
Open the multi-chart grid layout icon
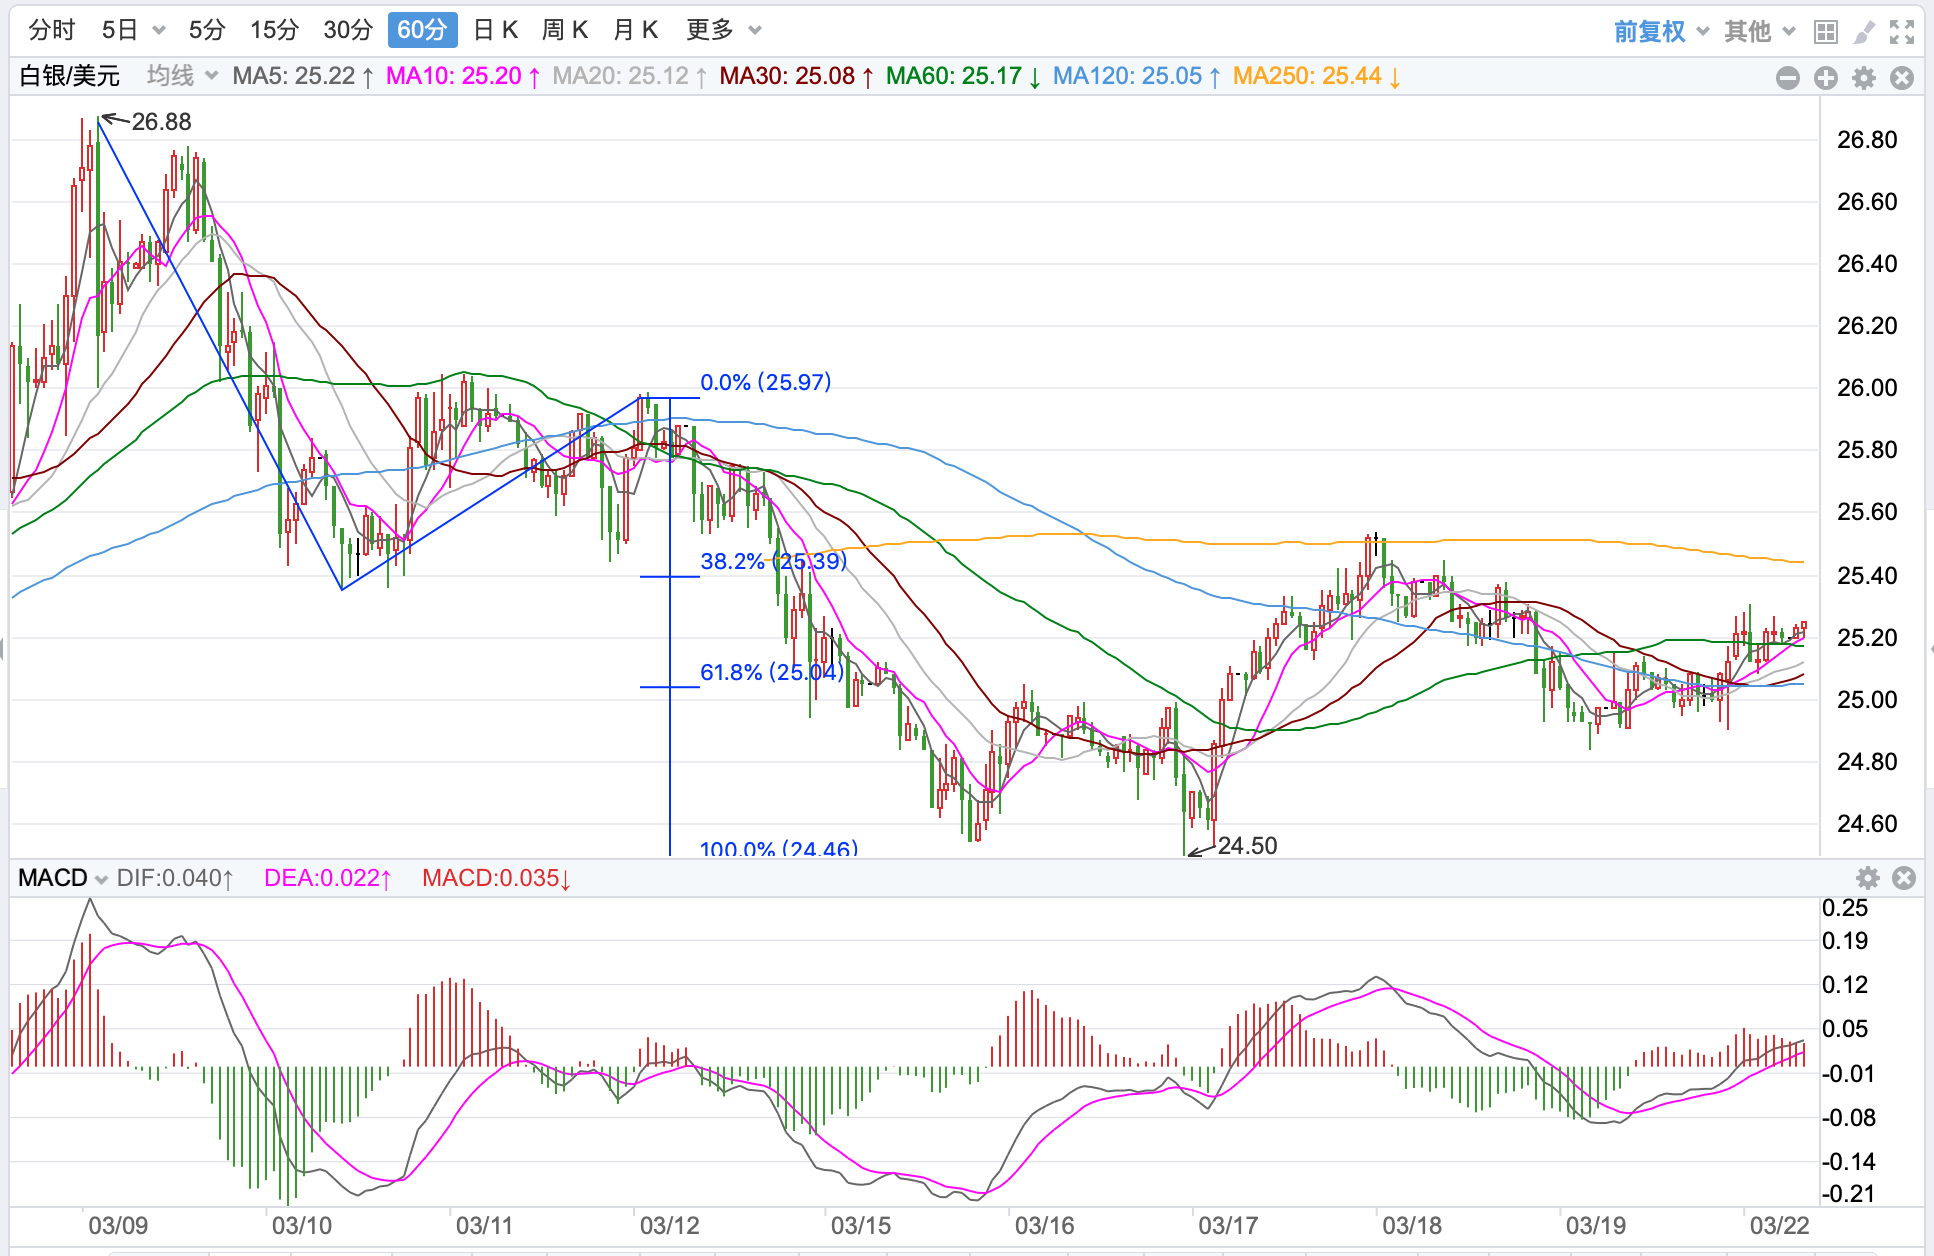coord(1826,32)
